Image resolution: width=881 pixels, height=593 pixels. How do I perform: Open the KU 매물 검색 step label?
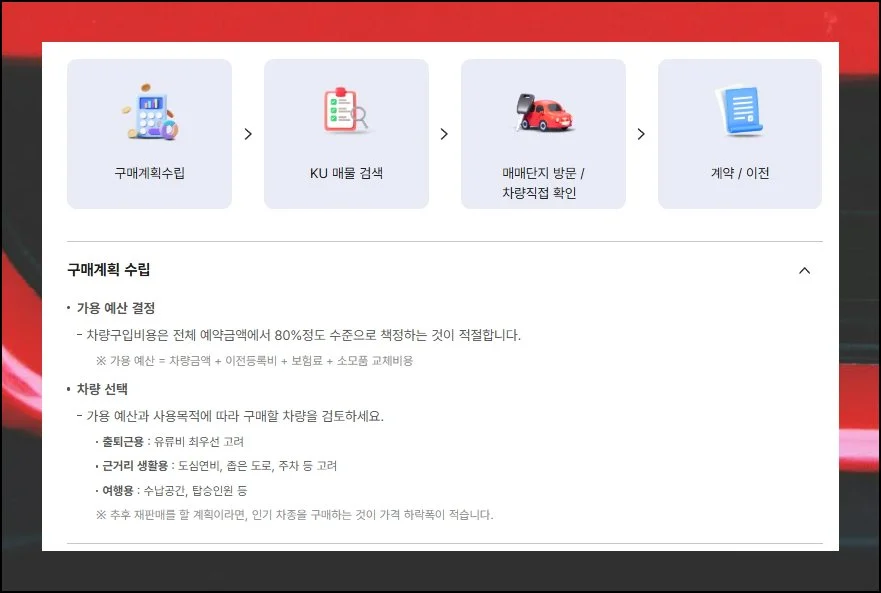tap(346, 173)
